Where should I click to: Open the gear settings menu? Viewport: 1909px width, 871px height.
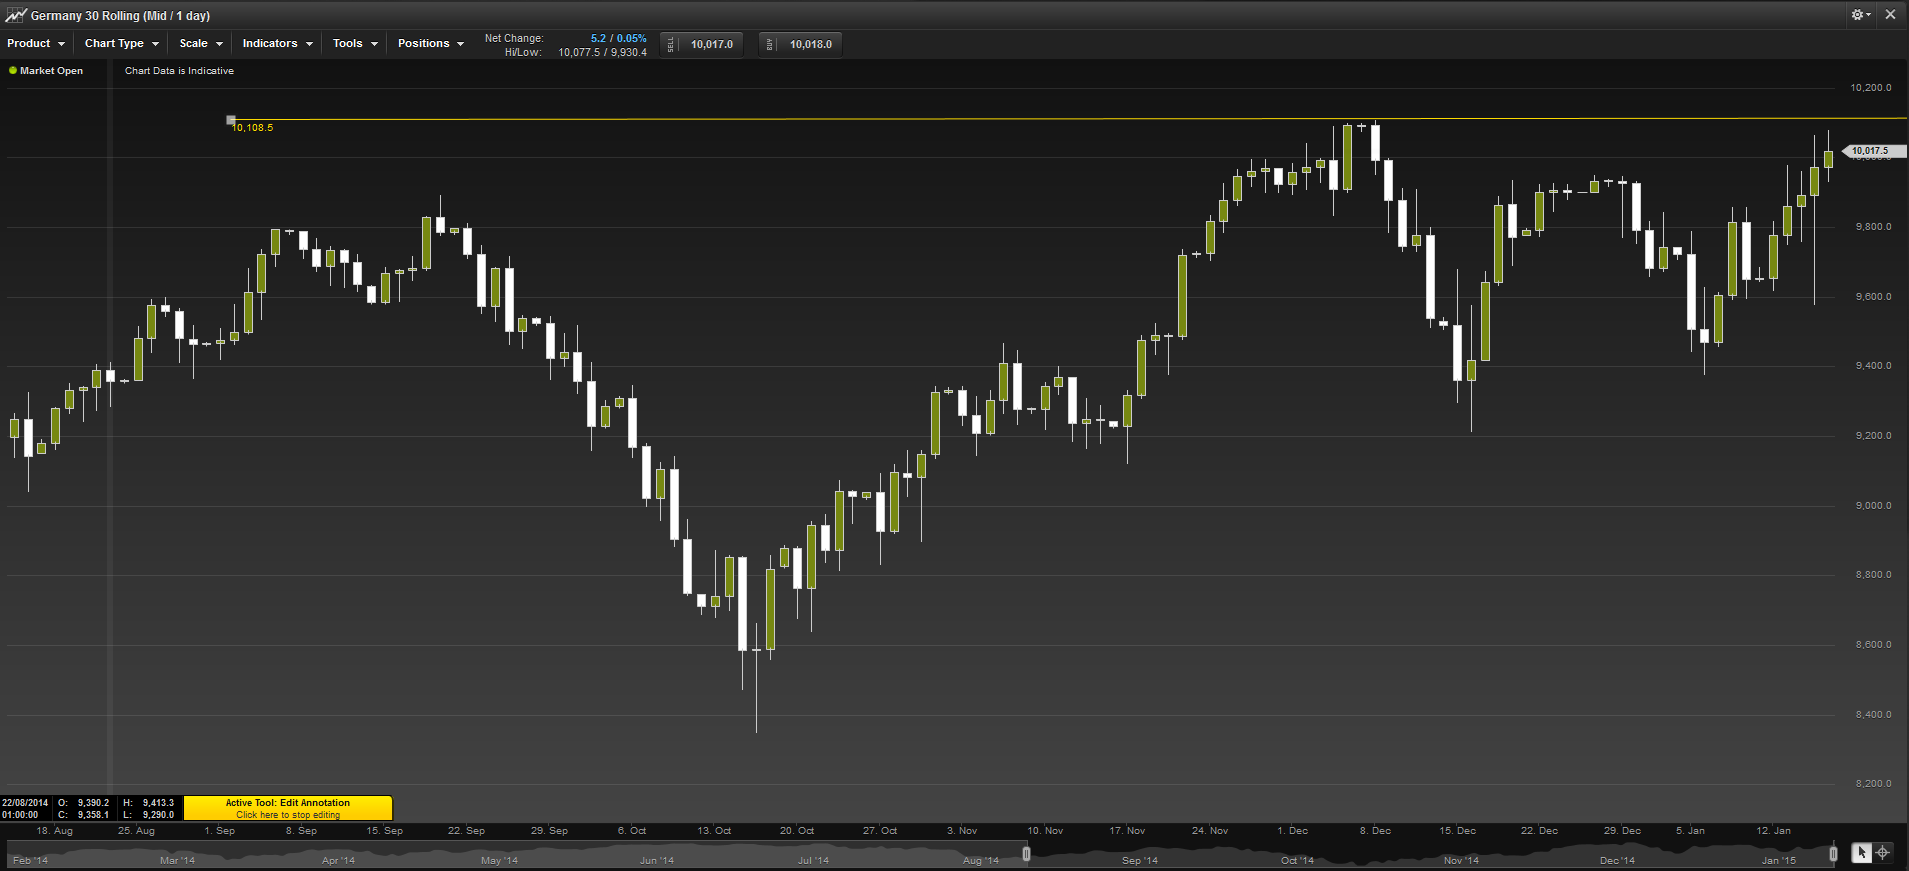(1859, 15)
